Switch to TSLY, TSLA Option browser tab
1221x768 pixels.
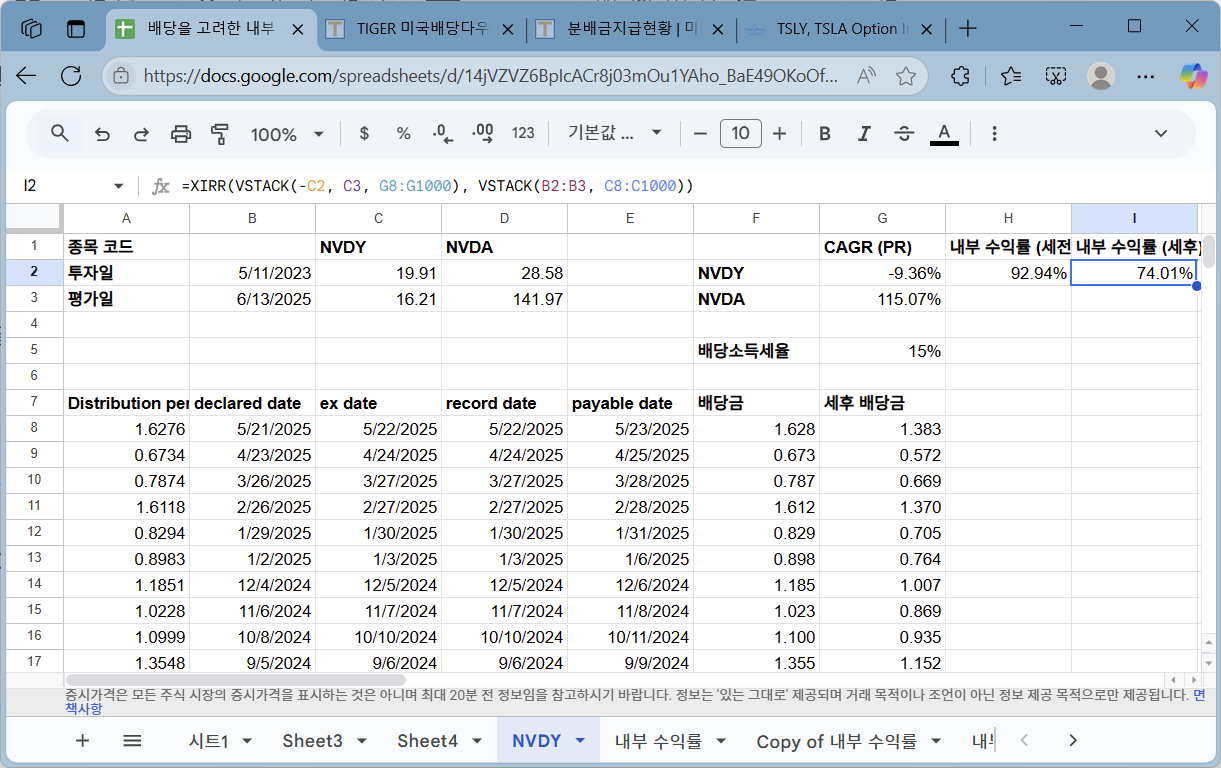click(x=840, y=29)
